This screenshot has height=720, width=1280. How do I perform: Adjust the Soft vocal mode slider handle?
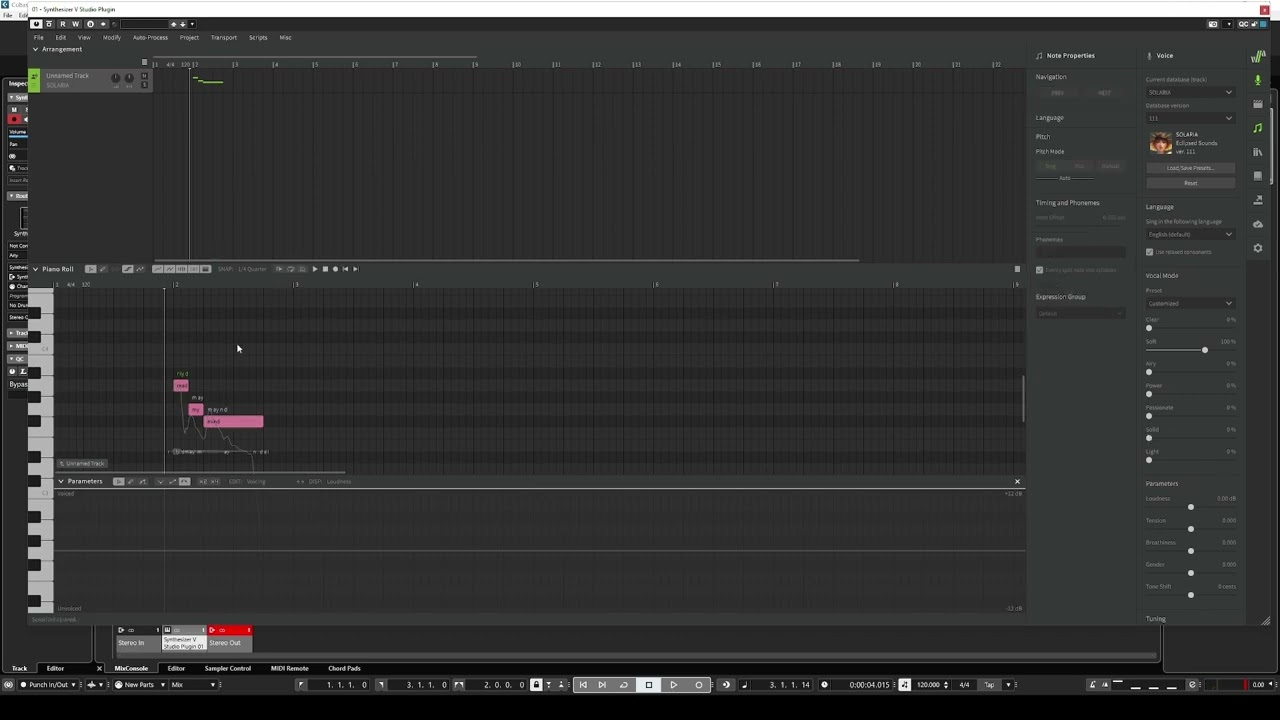(1204, 350)
